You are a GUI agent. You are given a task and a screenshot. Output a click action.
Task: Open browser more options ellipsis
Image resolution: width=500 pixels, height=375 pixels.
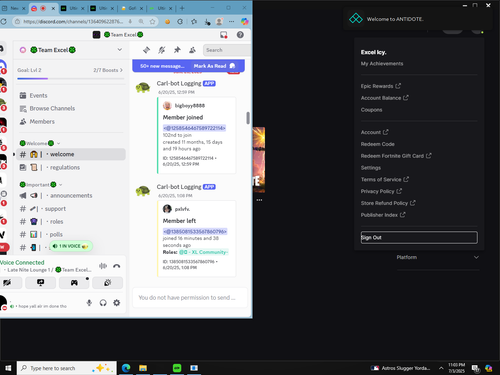(231, 22)
